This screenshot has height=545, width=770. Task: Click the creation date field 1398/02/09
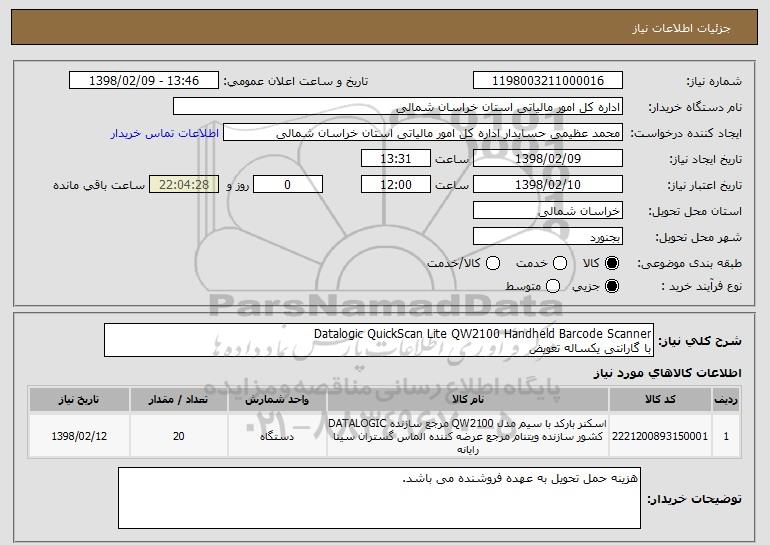coord(548,159)
